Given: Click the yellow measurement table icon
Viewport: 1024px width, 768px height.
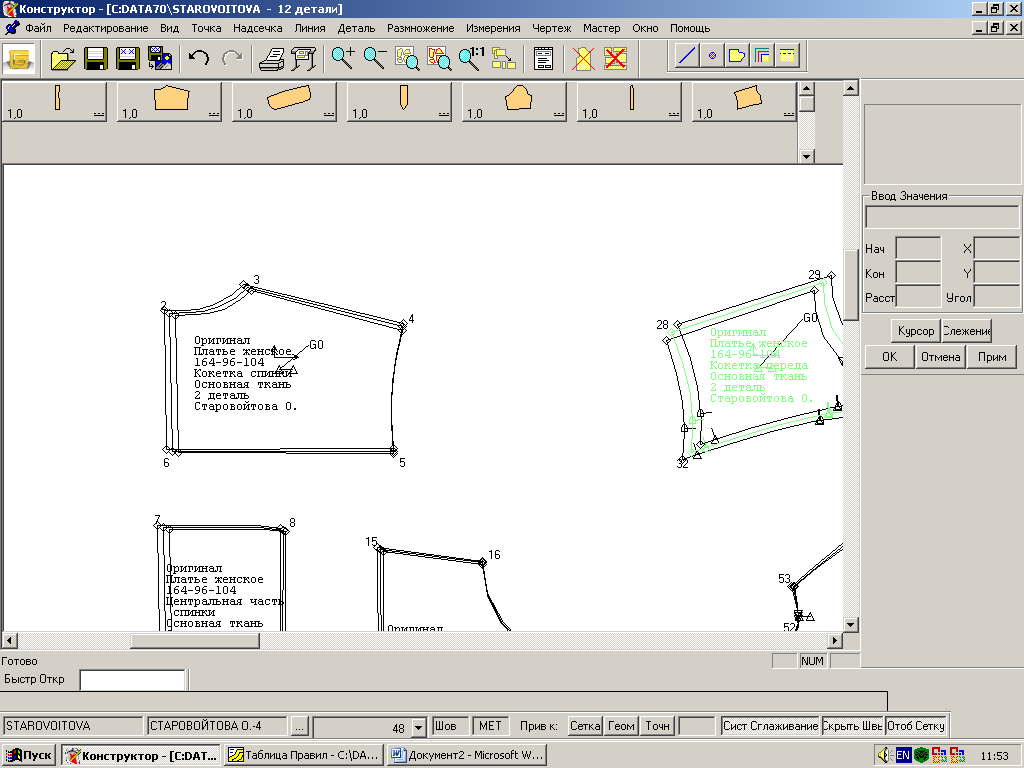Looking at the screenshot, I should coord(788,56).
